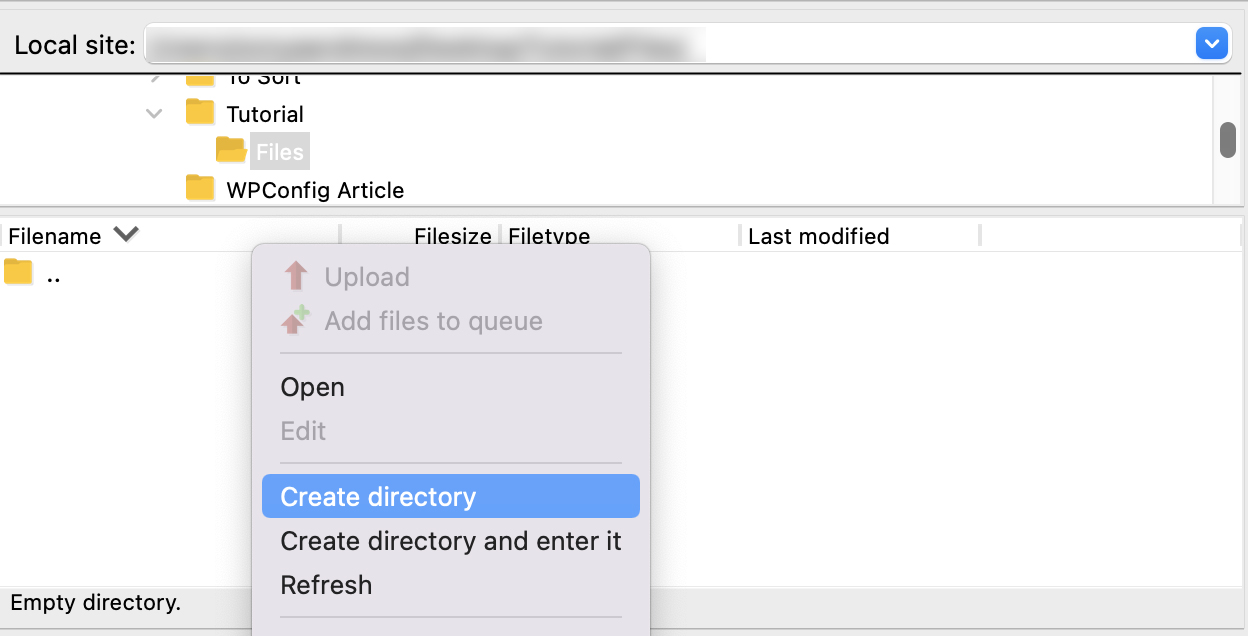The height and width of the screenshot is (636, 1248).
Task: Click the Filename sort direction arrow
Action: click(x=126, y=234)
